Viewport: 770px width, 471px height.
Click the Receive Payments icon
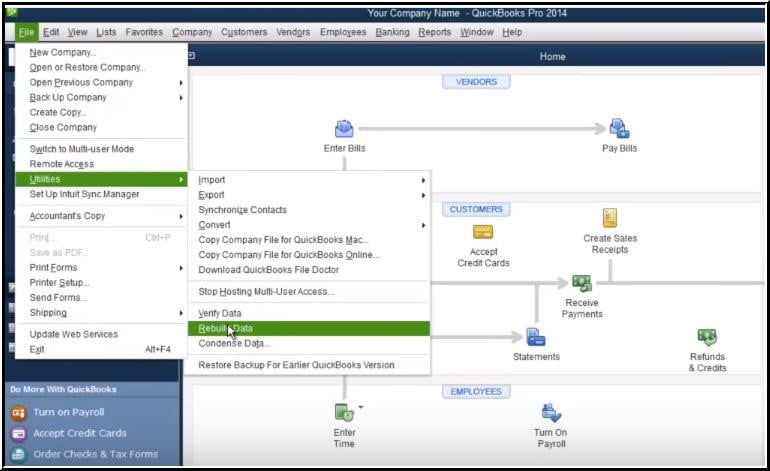(x=582, y=283)
